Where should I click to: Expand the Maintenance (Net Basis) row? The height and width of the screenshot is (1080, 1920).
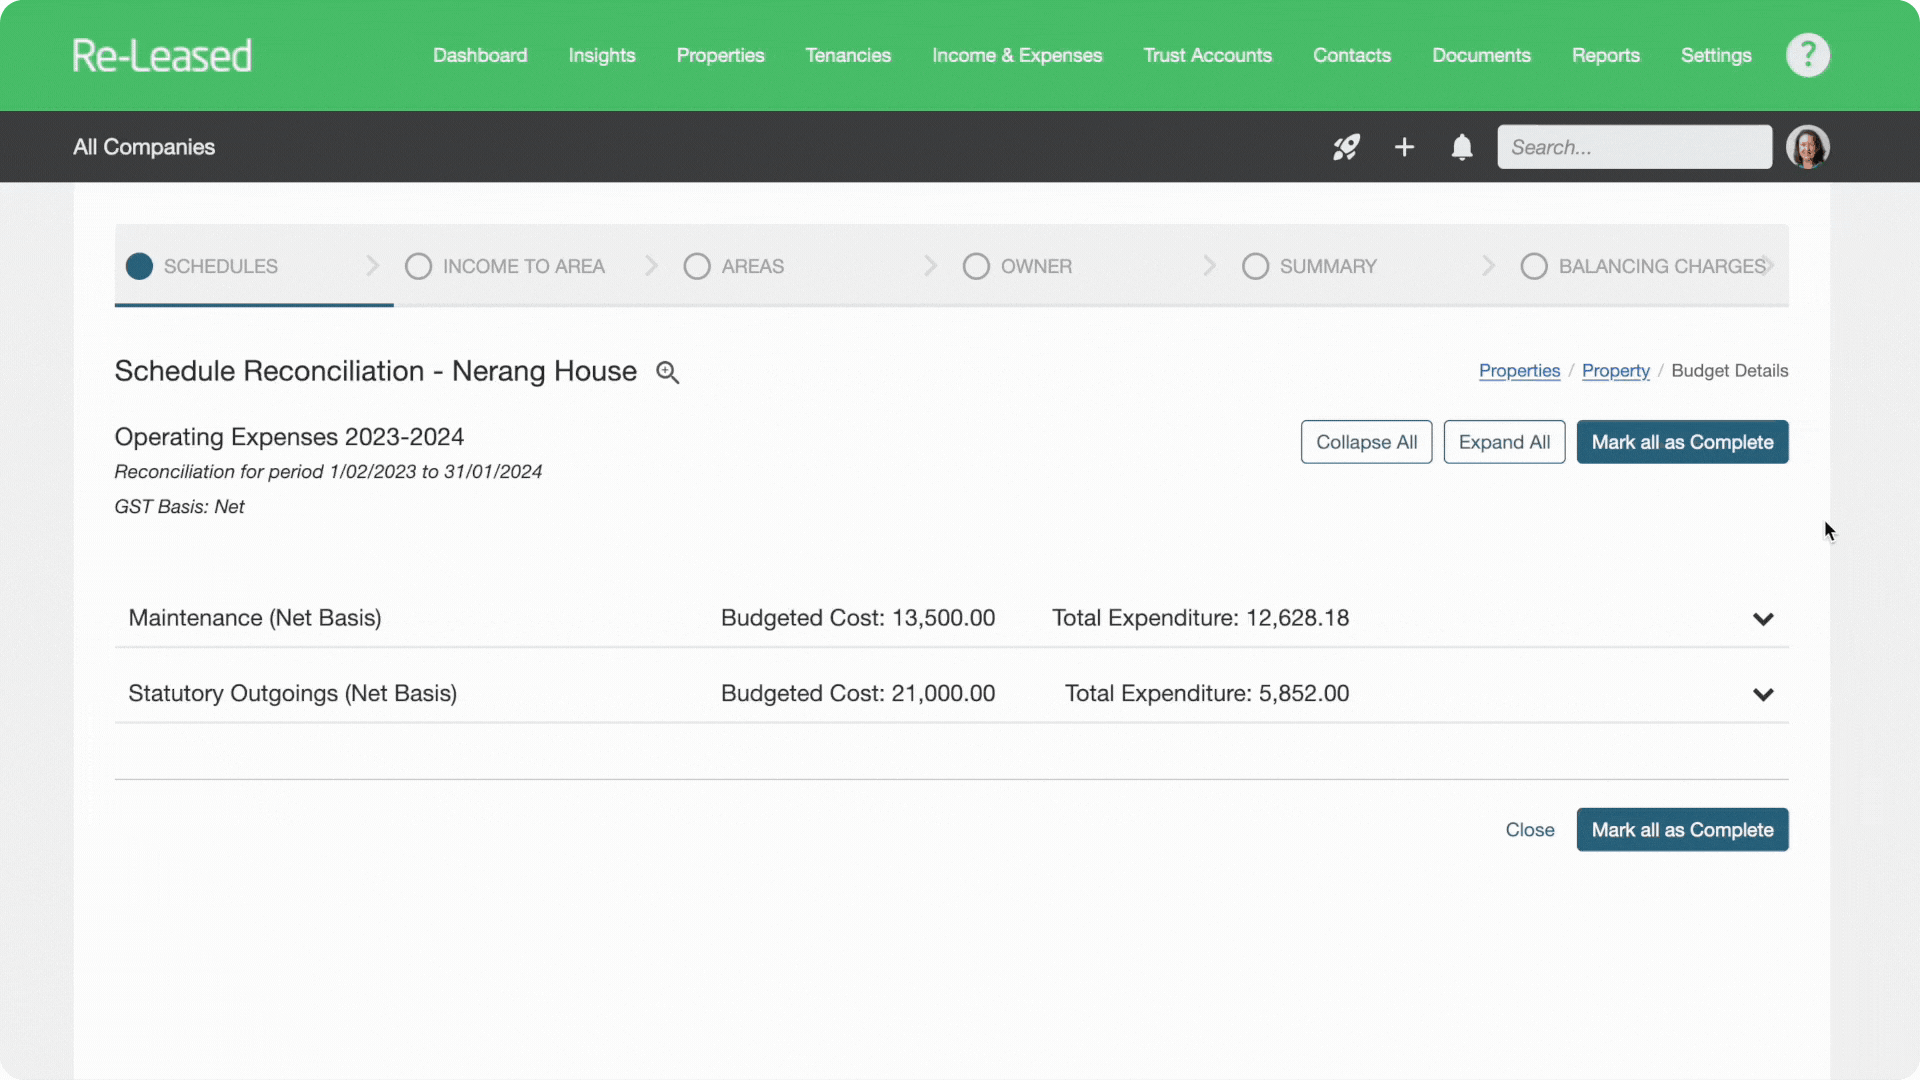[1763, 619]
